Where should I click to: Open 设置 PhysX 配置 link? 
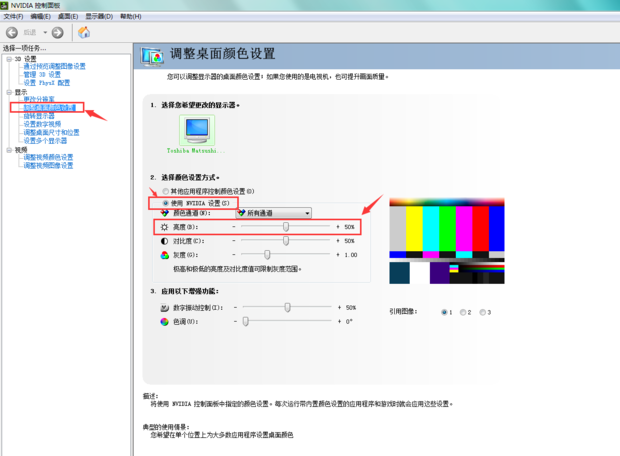coord(47,83)
